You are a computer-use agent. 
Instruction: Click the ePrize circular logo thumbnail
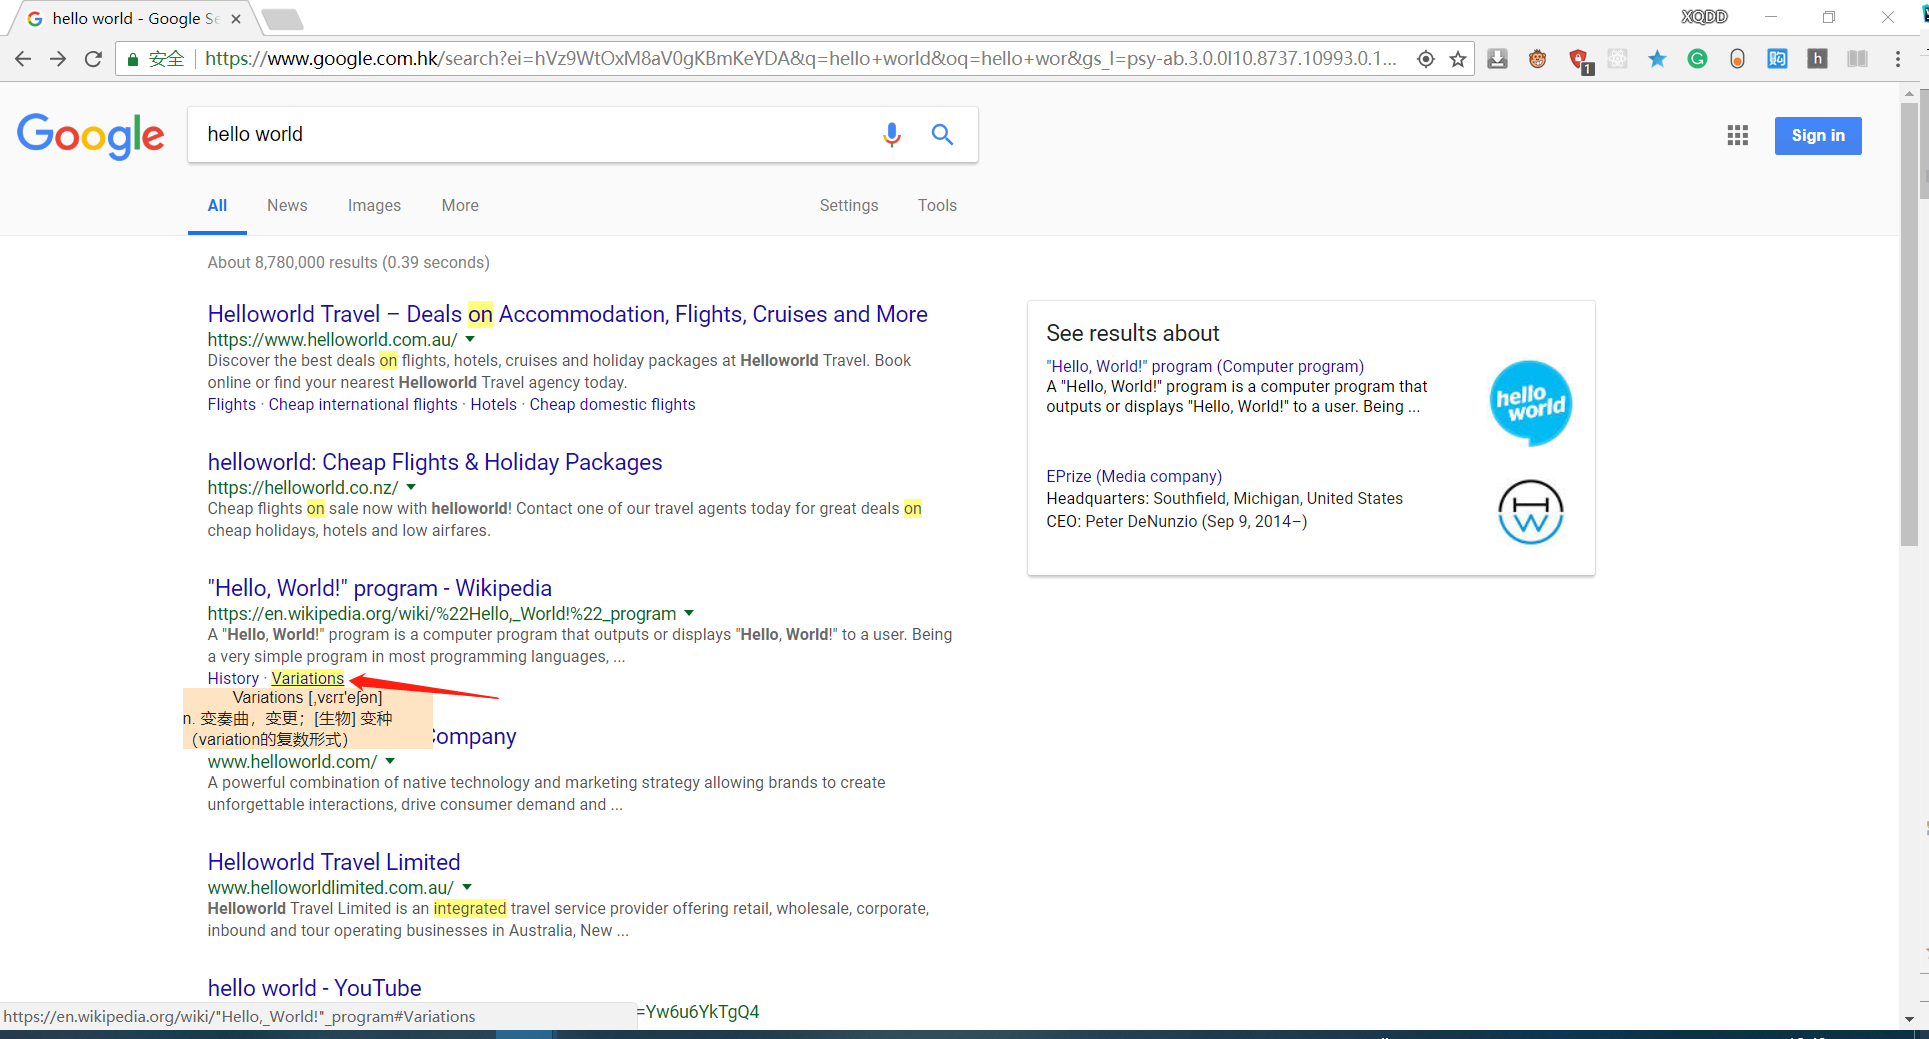click(x=1530, y=511)
